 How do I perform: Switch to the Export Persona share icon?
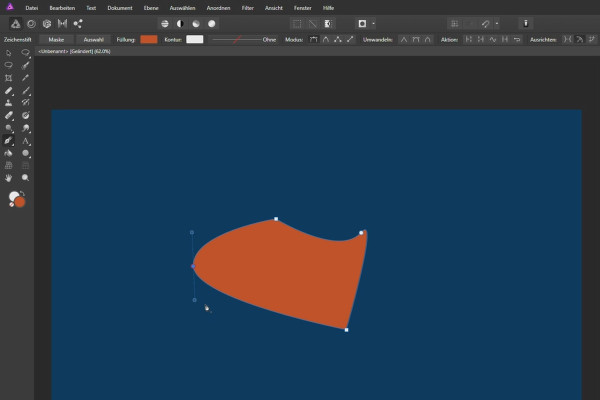[x=78, y=24]
